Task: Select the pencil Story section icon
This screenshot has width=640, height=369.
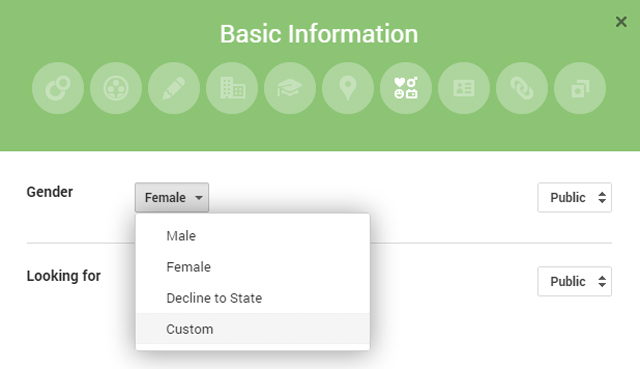Action: point(174,88)
